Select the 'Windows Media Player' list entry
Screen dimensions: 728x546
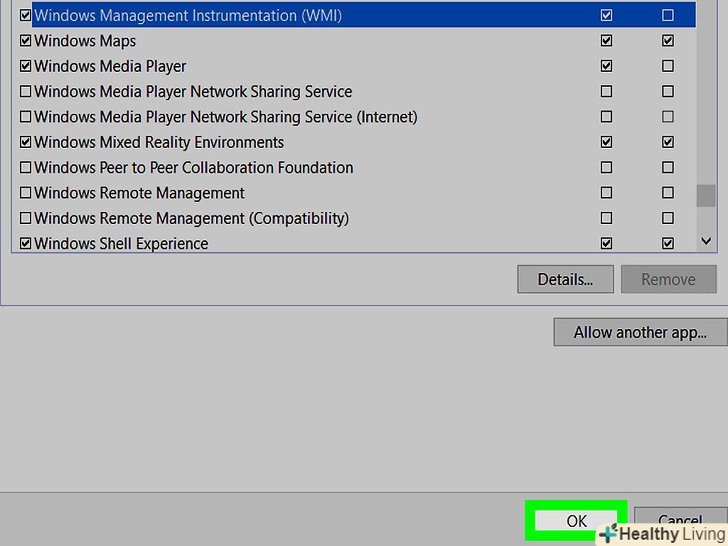click(x=110, y=66)
